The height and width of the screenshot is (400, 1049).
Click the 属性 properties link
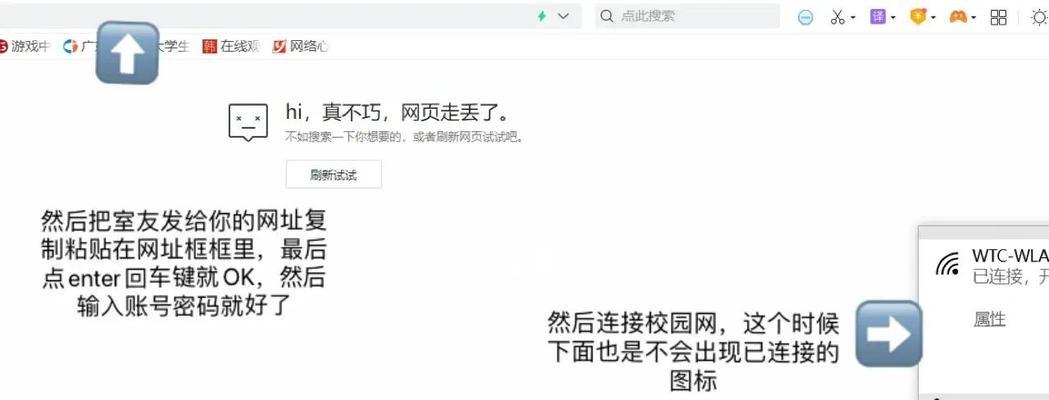tap(989, 319)
